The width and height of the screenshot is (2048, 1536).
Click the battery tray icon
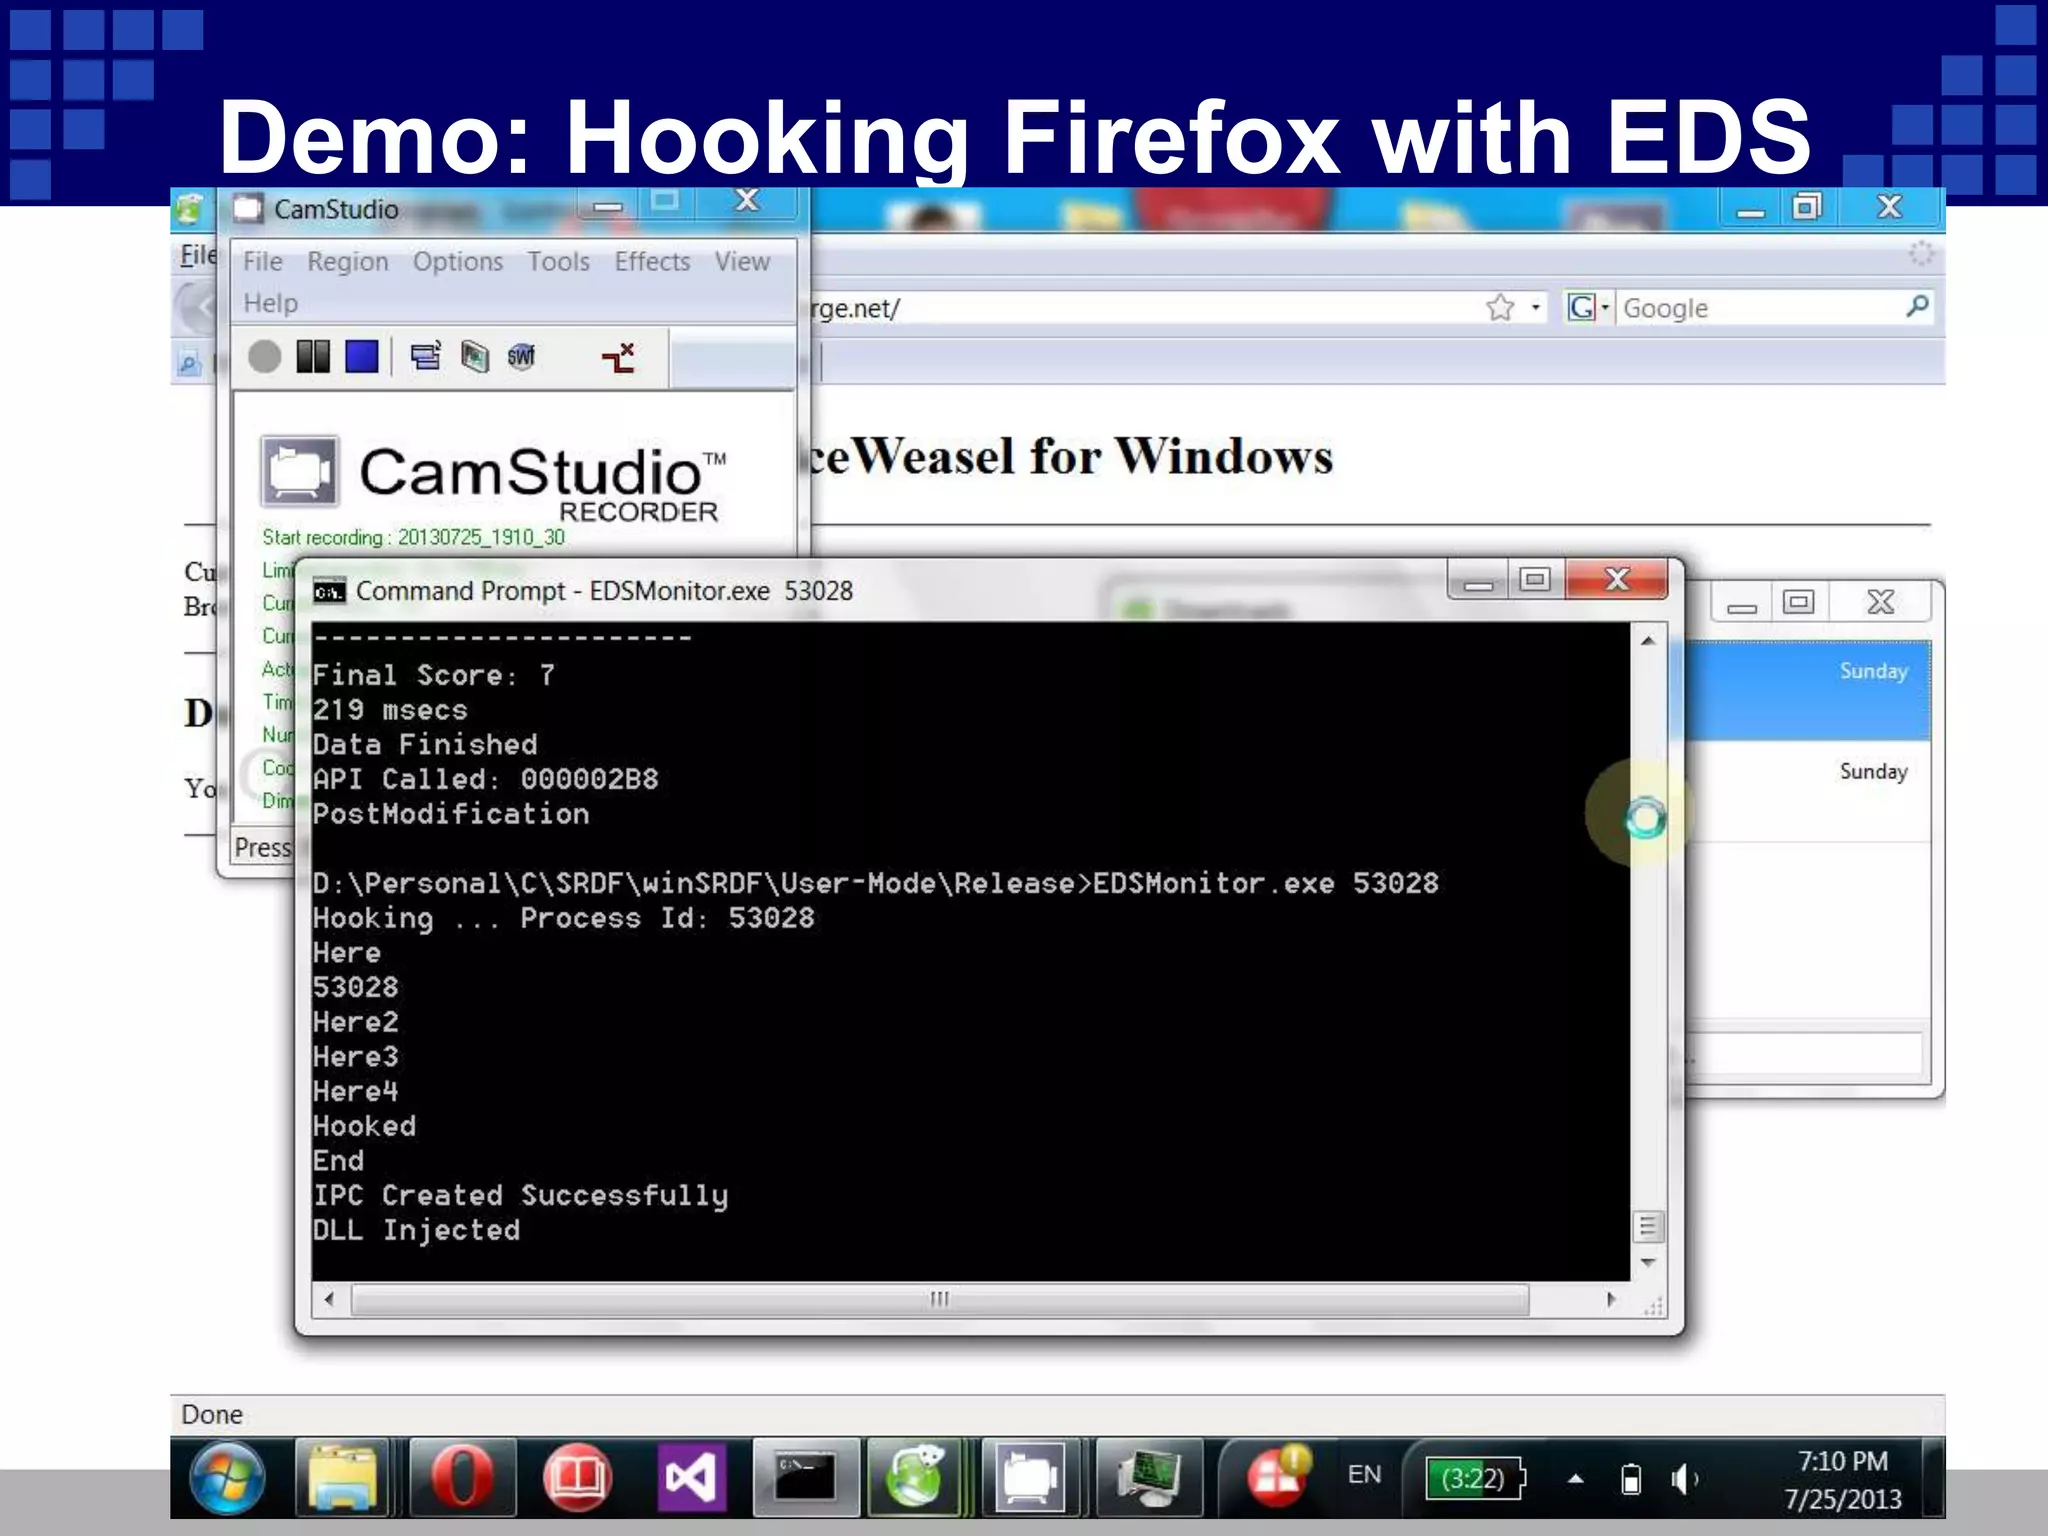click(x=1631, y=1478)
